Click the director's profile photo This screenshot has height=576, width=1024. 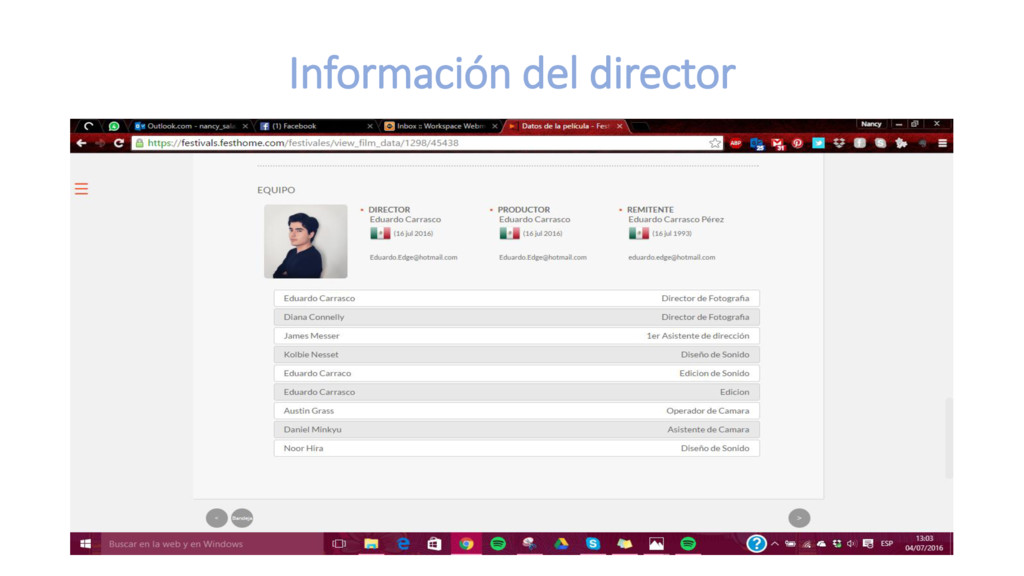tap(305, 241)
